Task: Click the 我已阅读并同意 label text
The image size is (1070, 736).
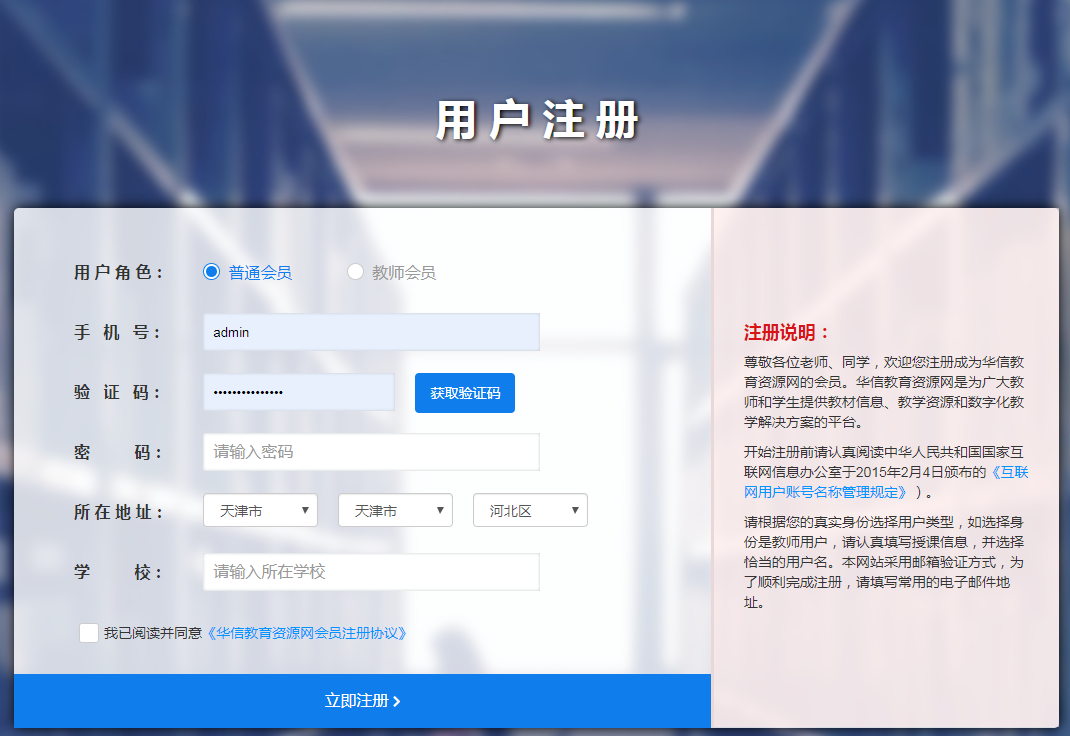Action: [x=153, y=633]
